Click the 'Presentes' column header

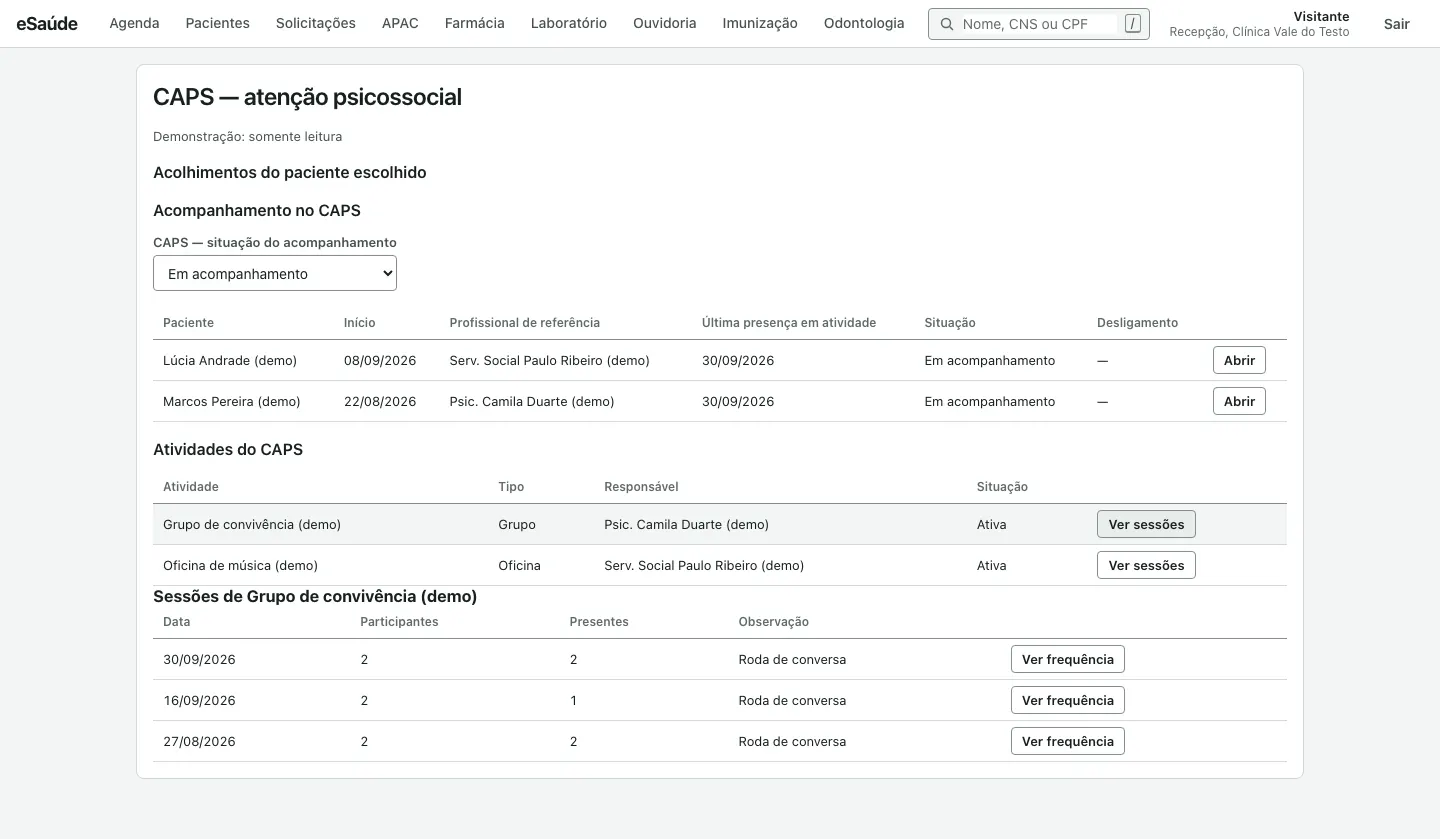pyautogui.click(x=599, y=621)
